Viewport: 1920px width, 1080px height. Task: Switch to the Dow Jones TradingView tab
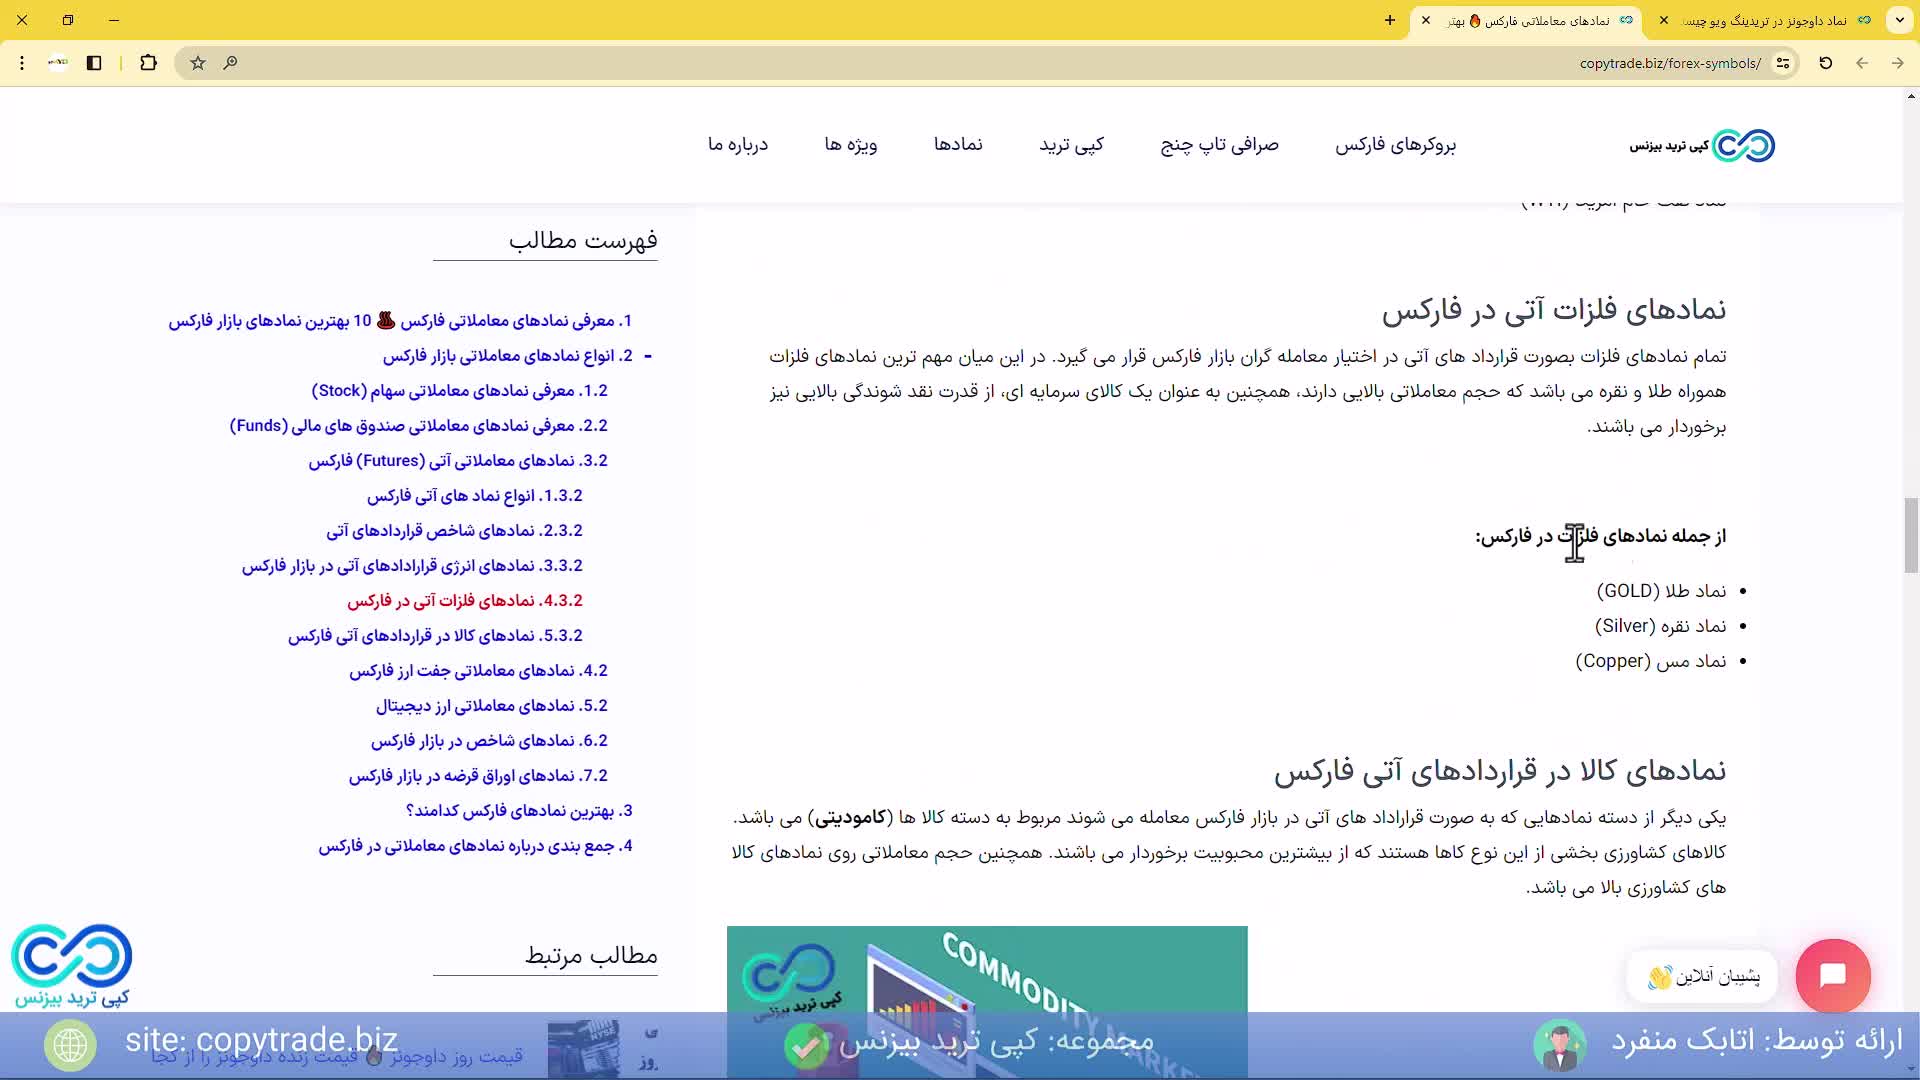click(1765, 20)
